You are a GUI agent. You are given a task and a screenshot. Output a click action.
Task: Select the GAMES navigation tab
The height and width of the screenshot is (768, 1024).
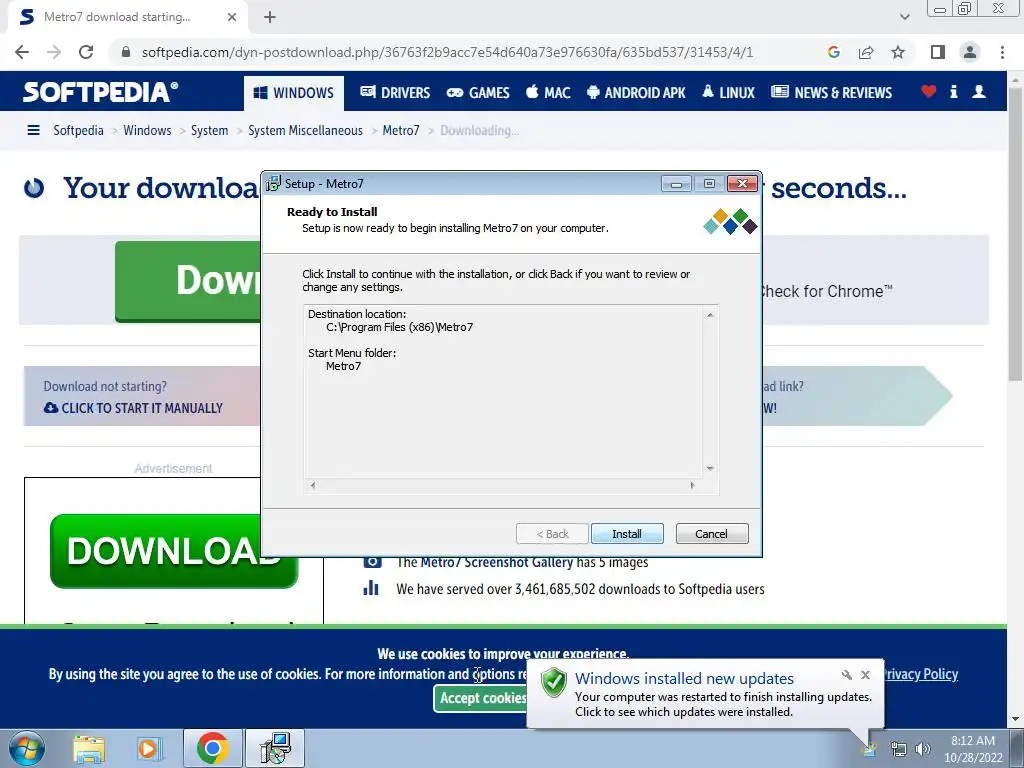[478, 93]
